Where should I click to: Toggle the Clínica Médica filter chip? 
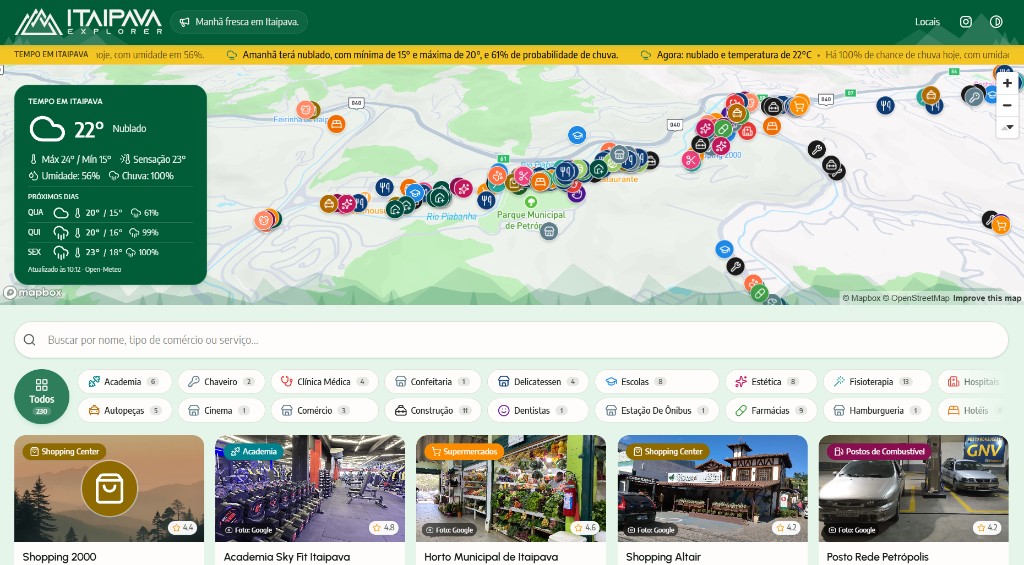[325, 381]
